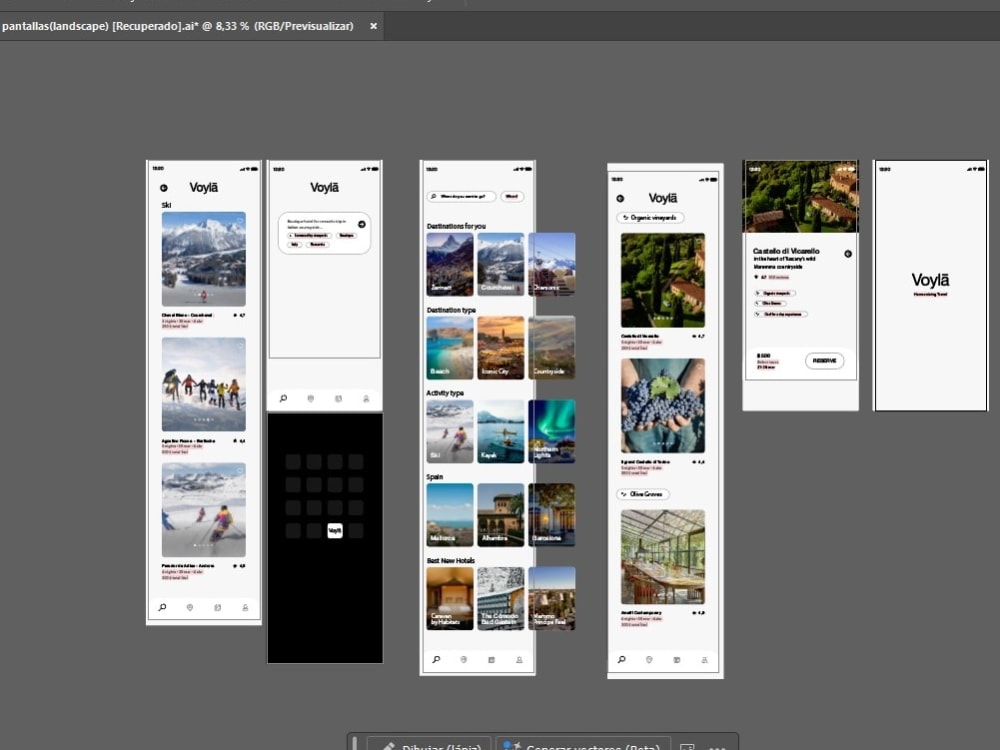The height and width of the screenshot is (750, 1000).
Task: Select the grapes in hands photo
Action: click(x=663, y=406)
